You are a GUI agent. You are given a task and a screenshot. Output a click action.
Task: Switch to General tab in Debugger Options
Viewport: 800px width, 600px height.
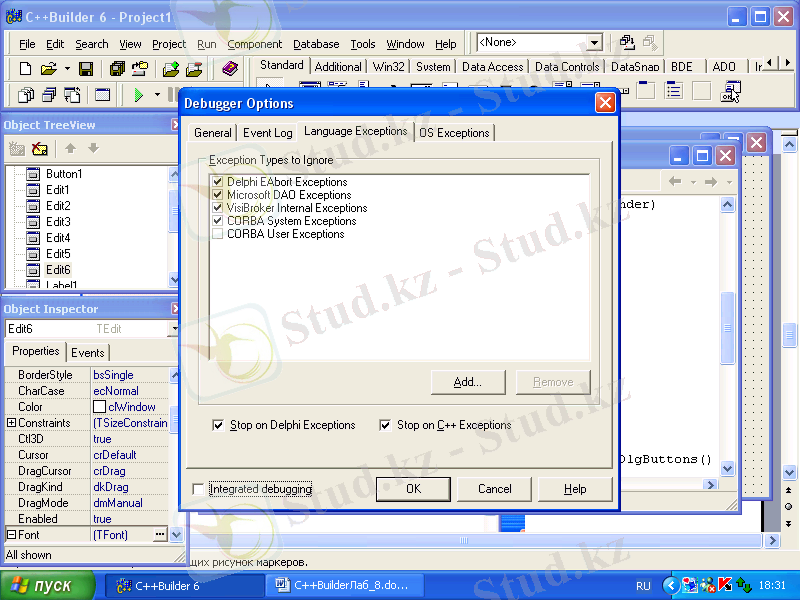click(x=212, y=133)
